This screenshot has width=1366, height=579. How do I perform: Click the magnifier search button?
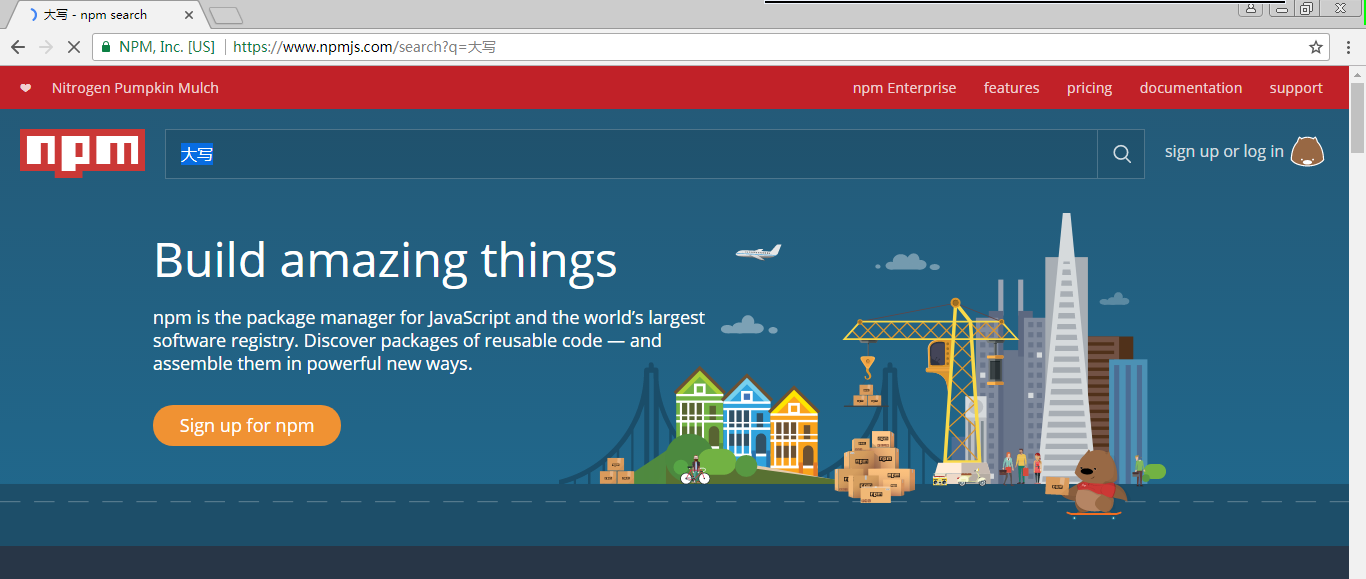(1121, 154)
